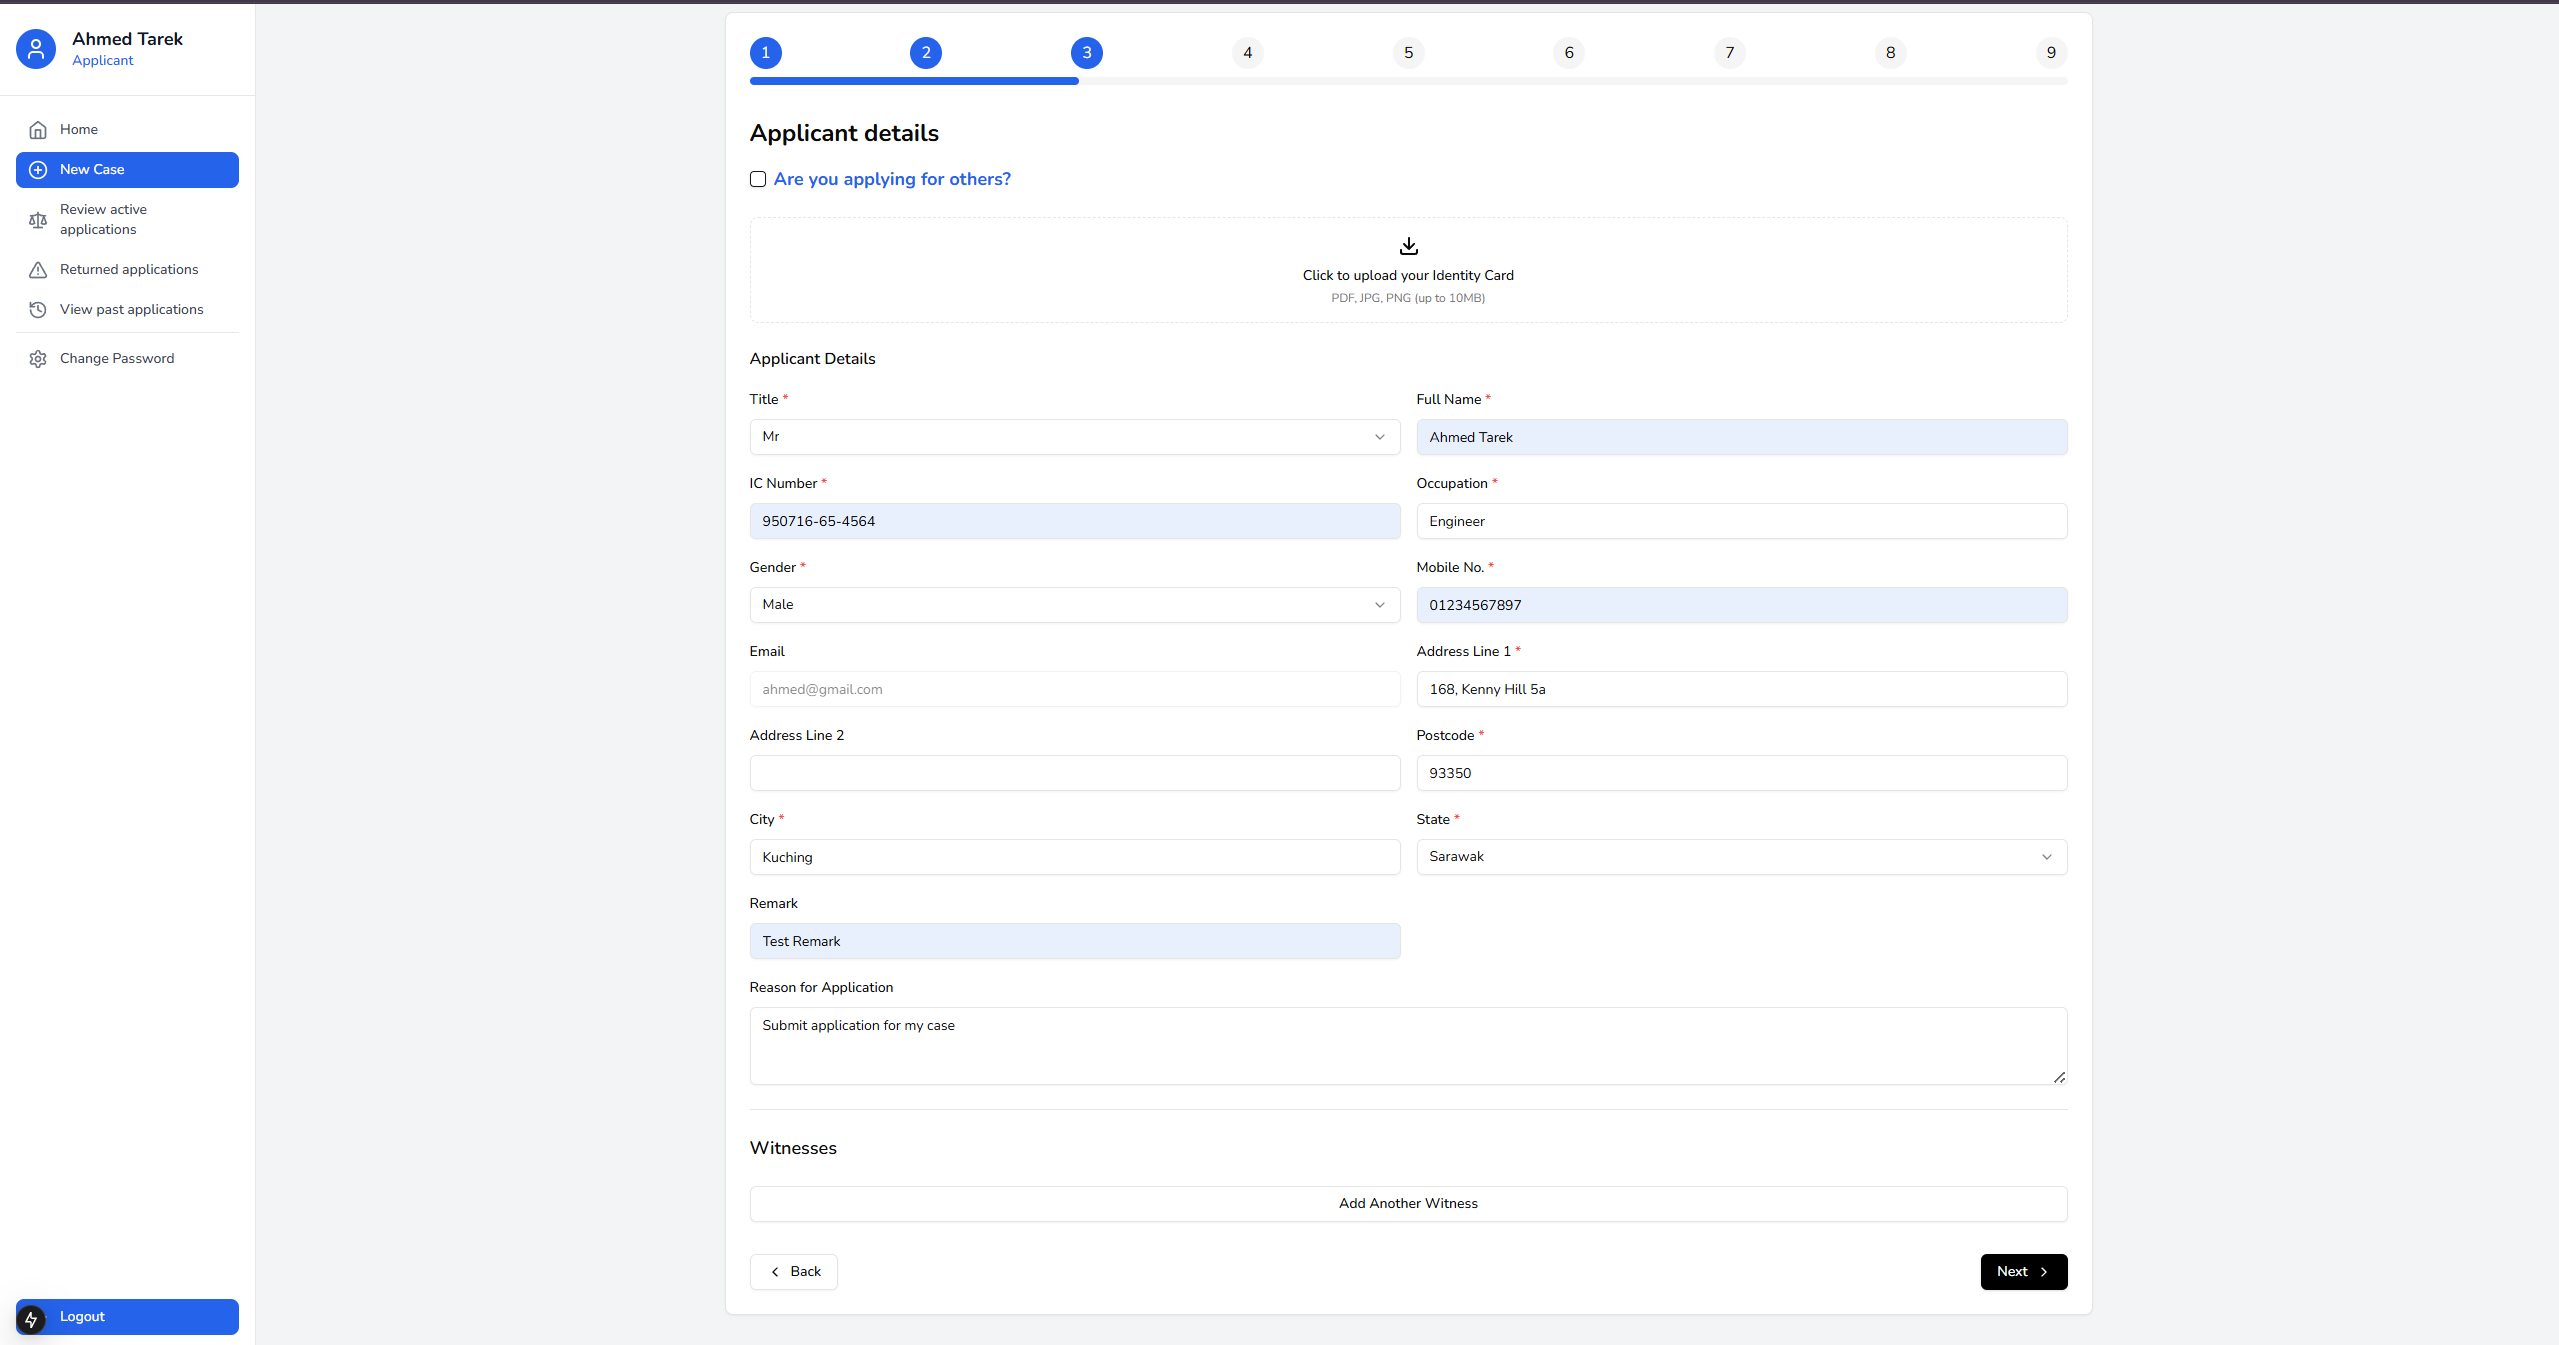The width and height of the screenshot is (2559, 1345).
Task: Go to step 4 in the progress stepper
Action: coord(1247,53)
